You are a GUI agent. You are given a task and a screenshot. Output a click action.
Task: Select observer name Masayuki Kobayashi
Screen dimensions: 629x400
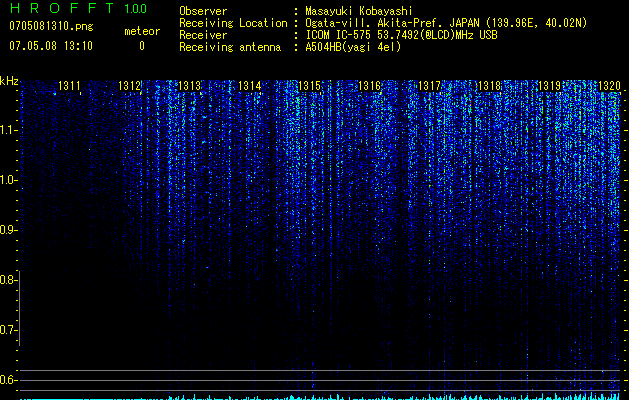click(x=359, y=11)
